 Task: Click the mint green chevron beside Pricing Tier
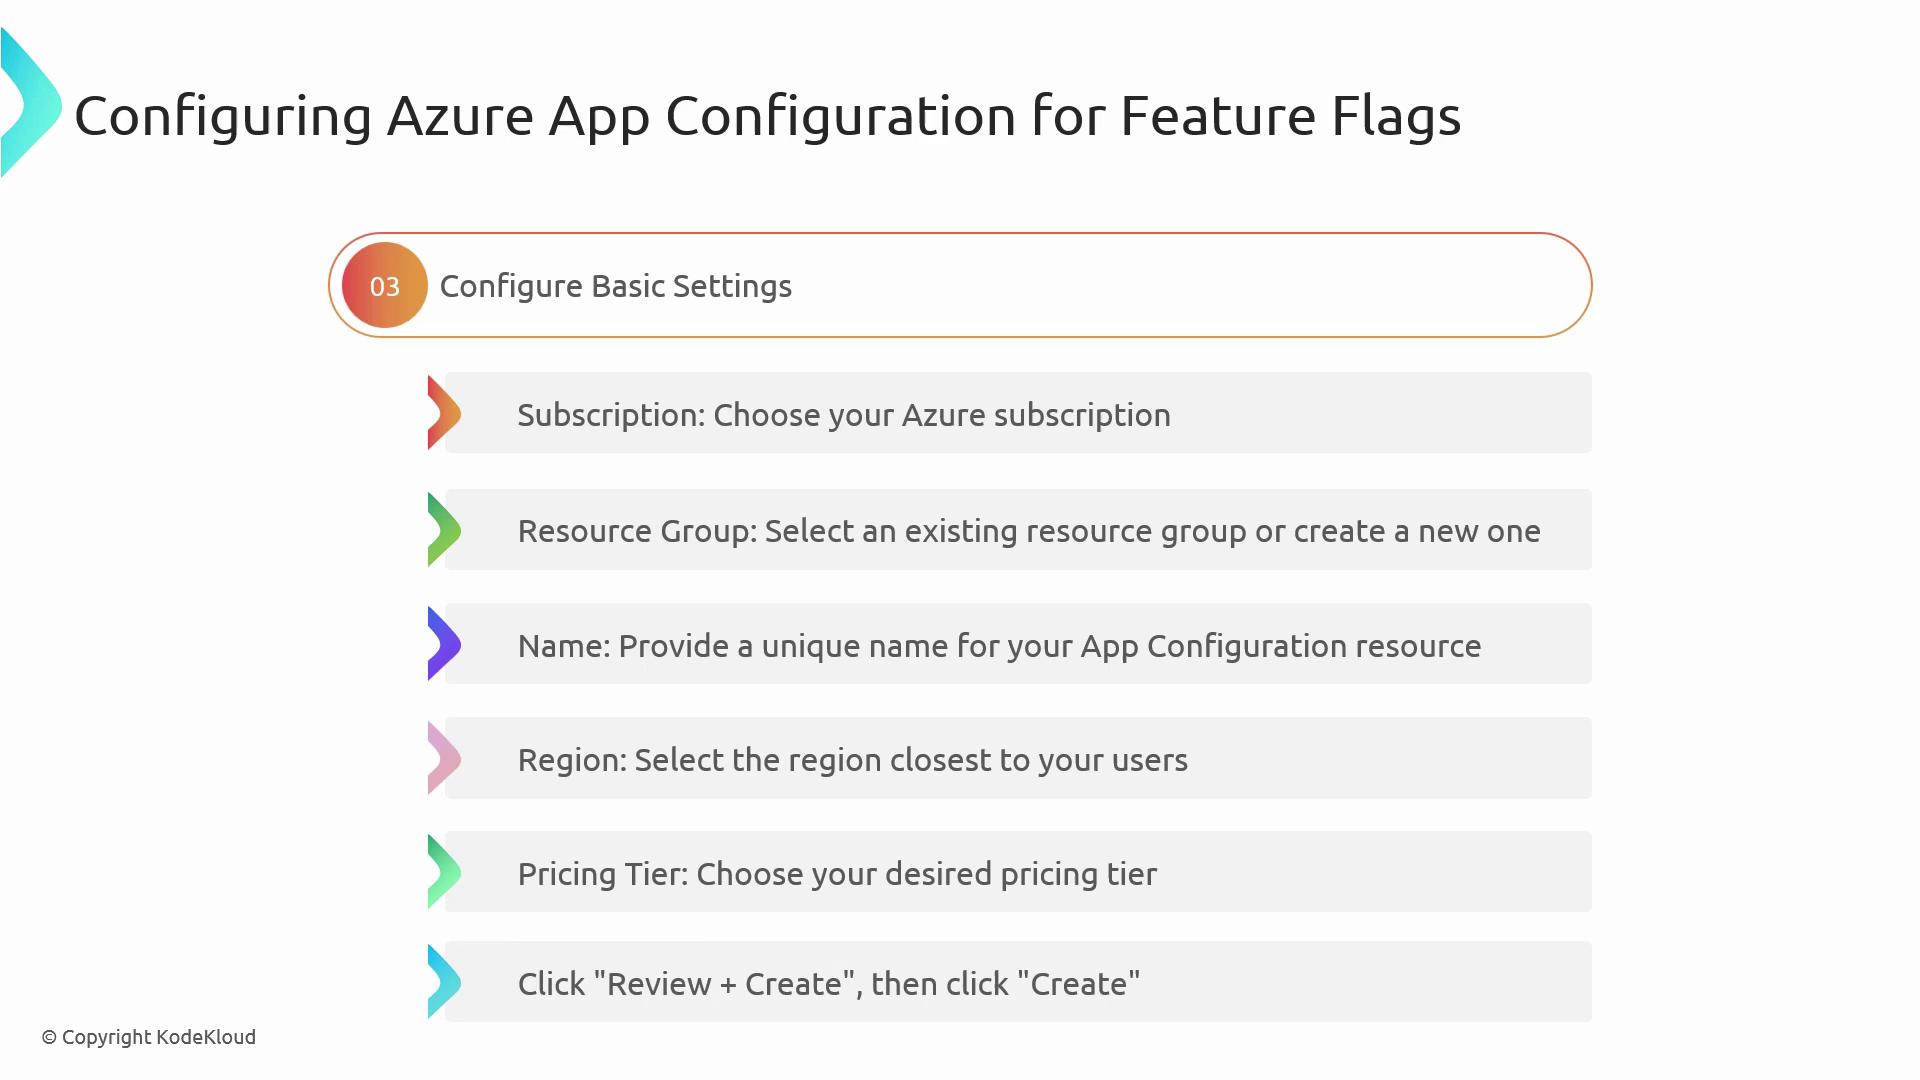tap(443, 872)
